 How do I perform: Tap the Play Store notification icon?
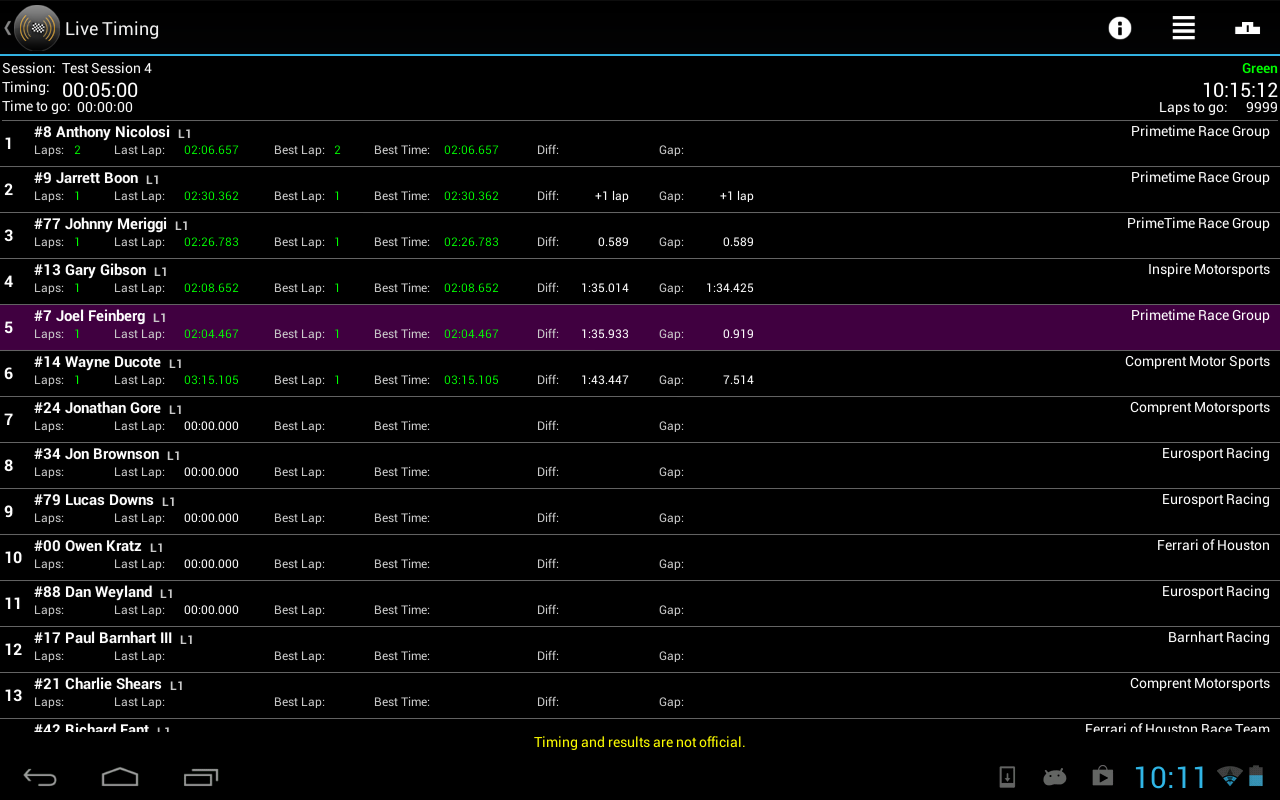tap(1102, 776)
